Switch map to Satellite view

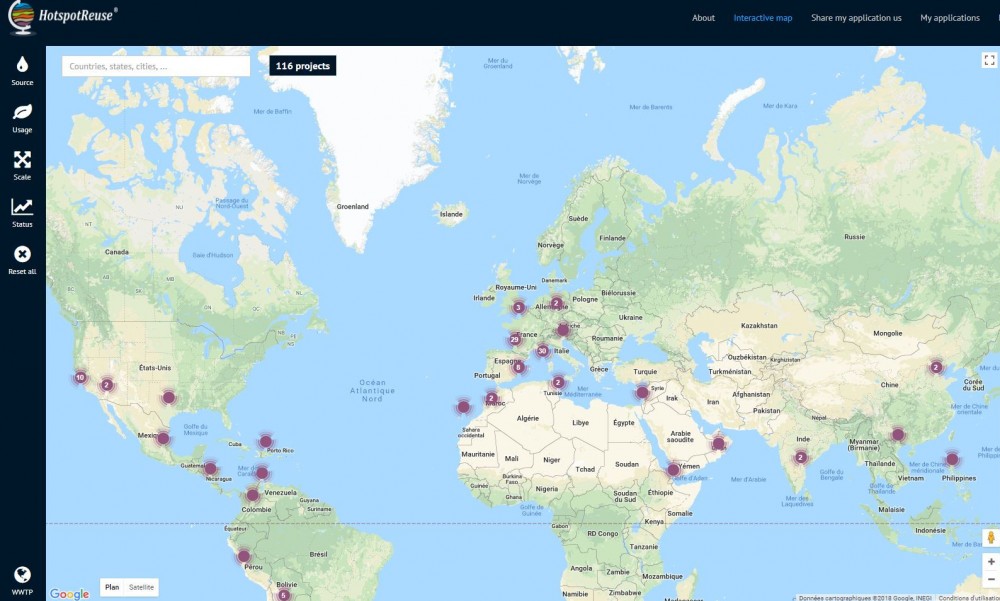click(x=142, y=587)
